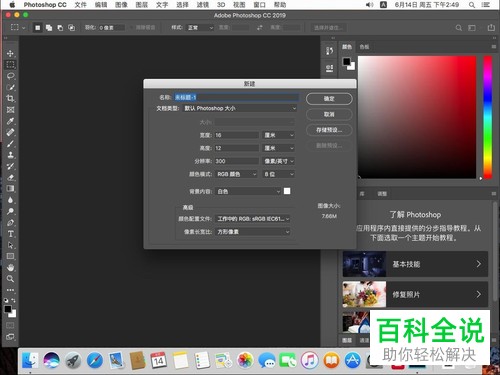Open the 基本技能 tutorial card
Screen dimensions: 500x375
pyautogui.click(x=415, y=264)
